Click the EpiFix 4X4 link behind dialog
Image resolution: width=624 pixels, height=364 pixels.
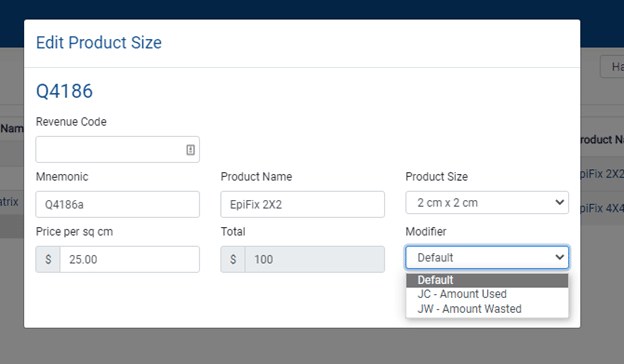pyautogui.click(x=602, y=208)
